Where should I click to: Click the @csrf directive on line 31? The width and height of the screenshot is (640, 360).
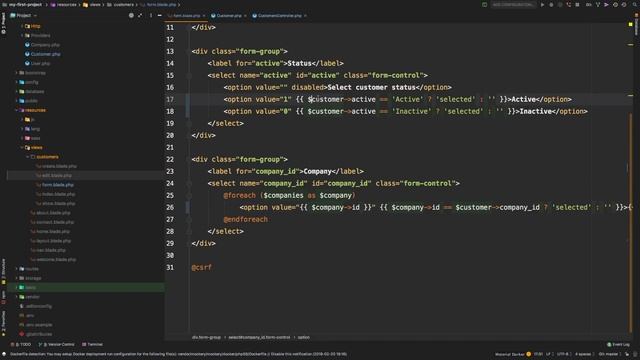[x=202, y=268]
